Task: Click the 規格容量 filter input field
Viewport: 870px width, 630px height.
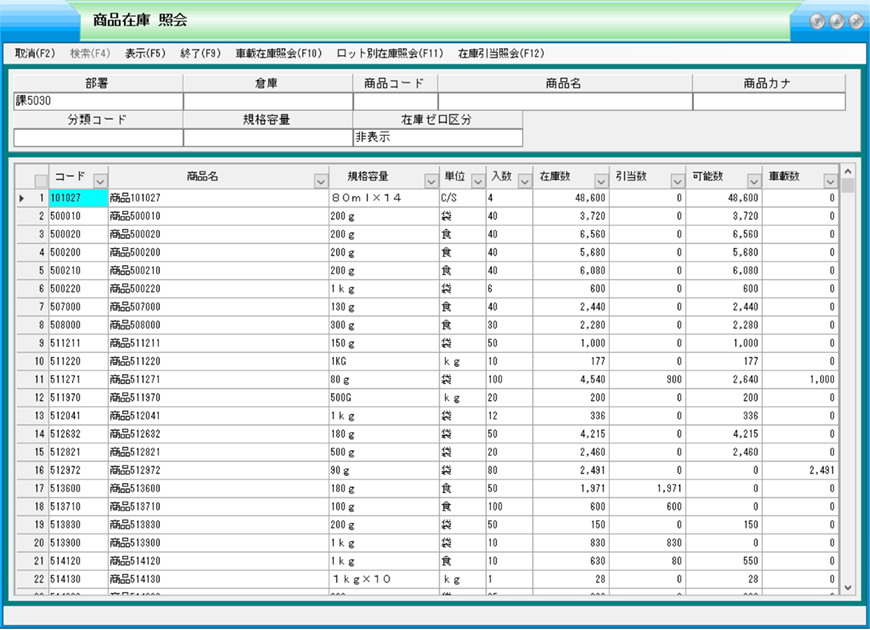Action: pyautogui.click(x=268, y=138)
